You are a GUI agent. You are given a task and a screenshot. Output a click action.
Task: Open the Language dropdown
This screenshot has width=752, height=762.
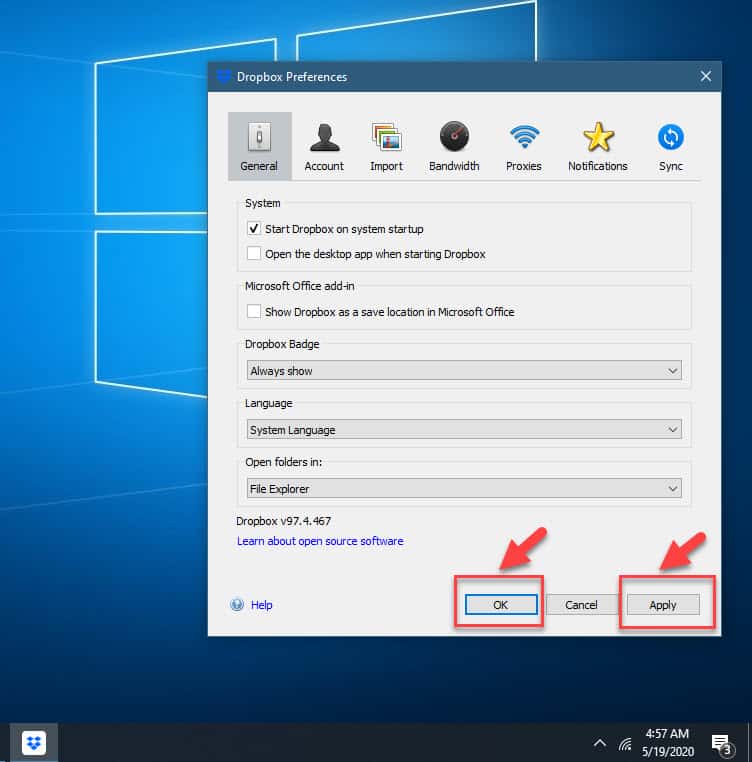tap(464, 430)
